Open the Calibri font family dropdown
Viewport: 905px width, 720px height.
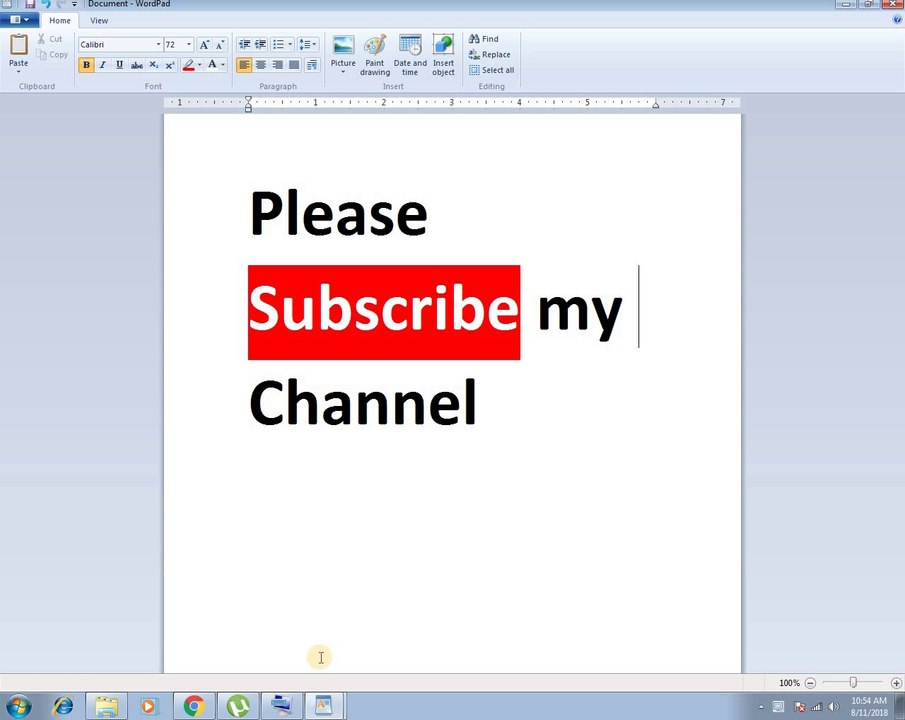[158, 44]
